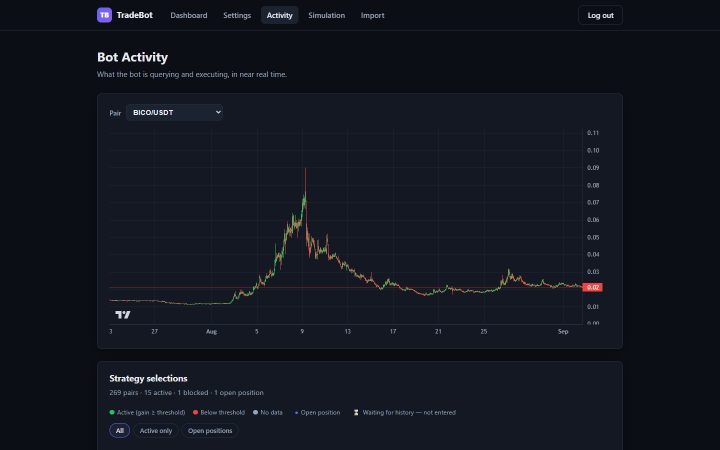Click the red Below threshold legend dot

tap(195, 412)
